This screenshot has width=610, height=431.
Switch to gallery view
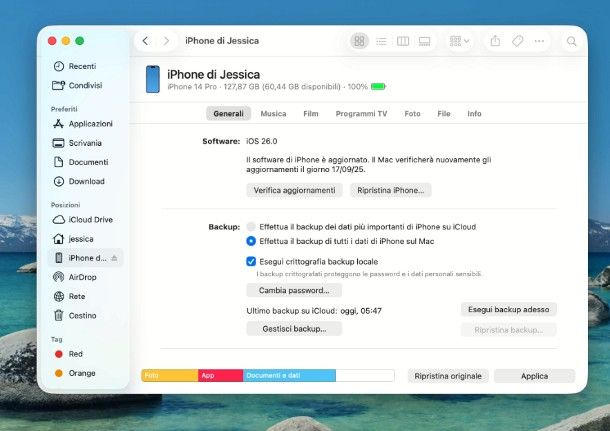(424, 41)
